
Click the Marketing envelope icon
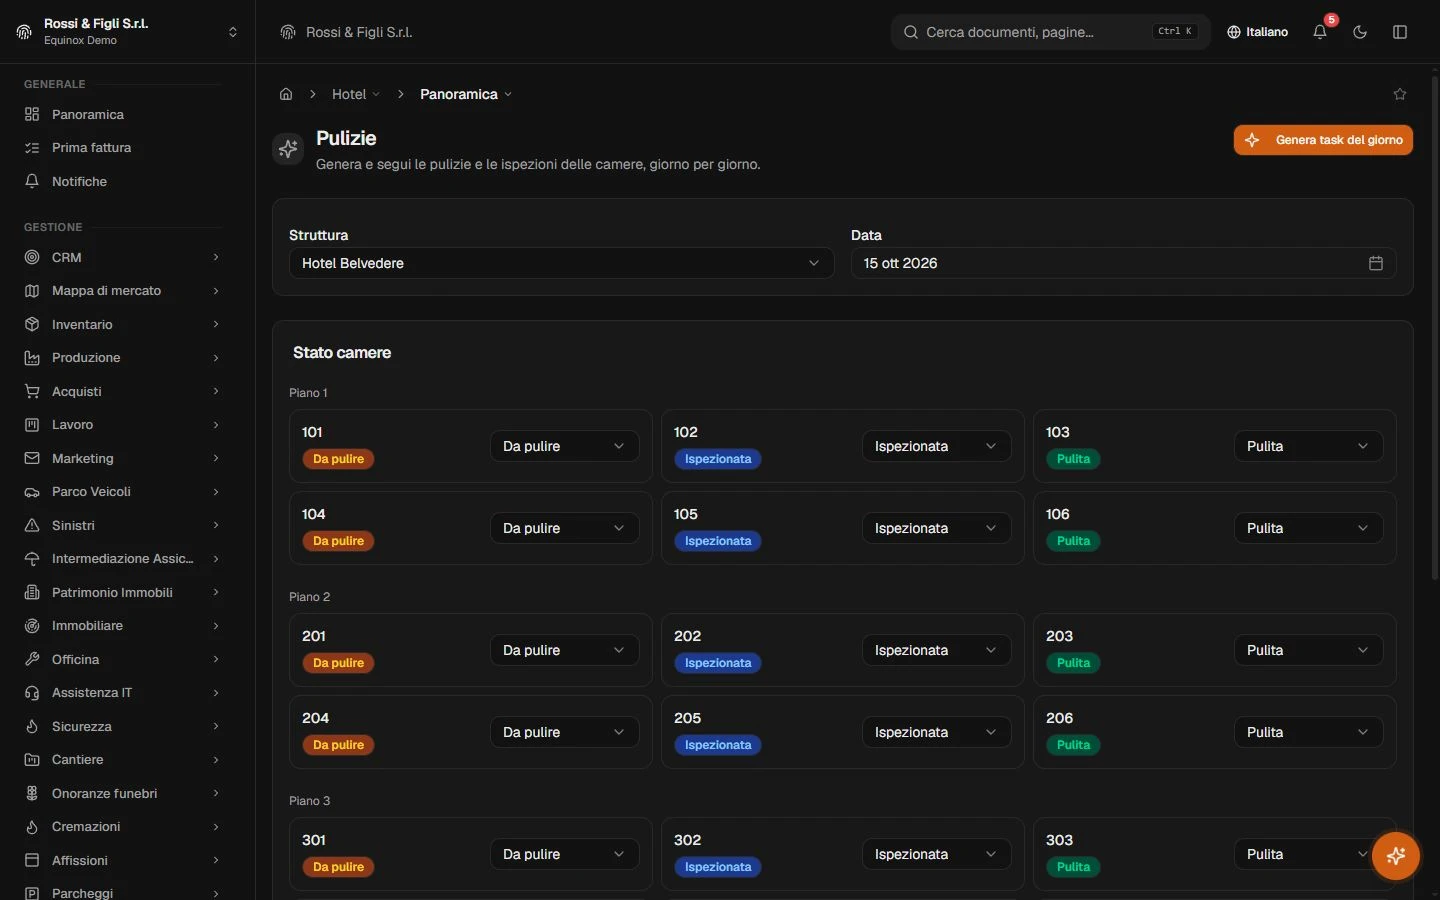pyautogui.click(x=32, y=458)
